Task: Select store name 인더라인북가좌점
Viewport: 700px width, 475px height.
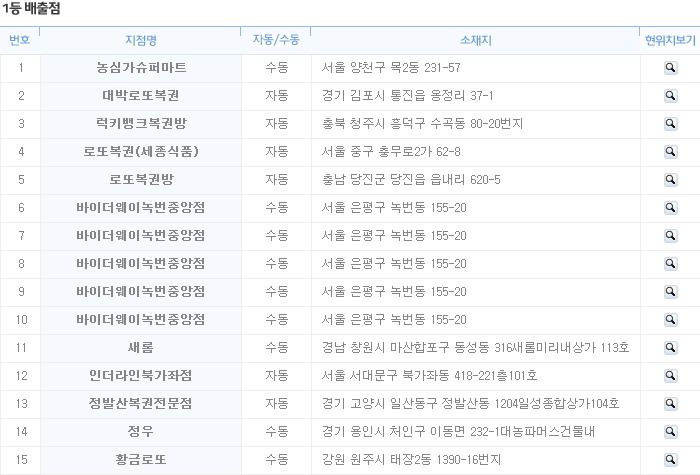Action: 141,375
